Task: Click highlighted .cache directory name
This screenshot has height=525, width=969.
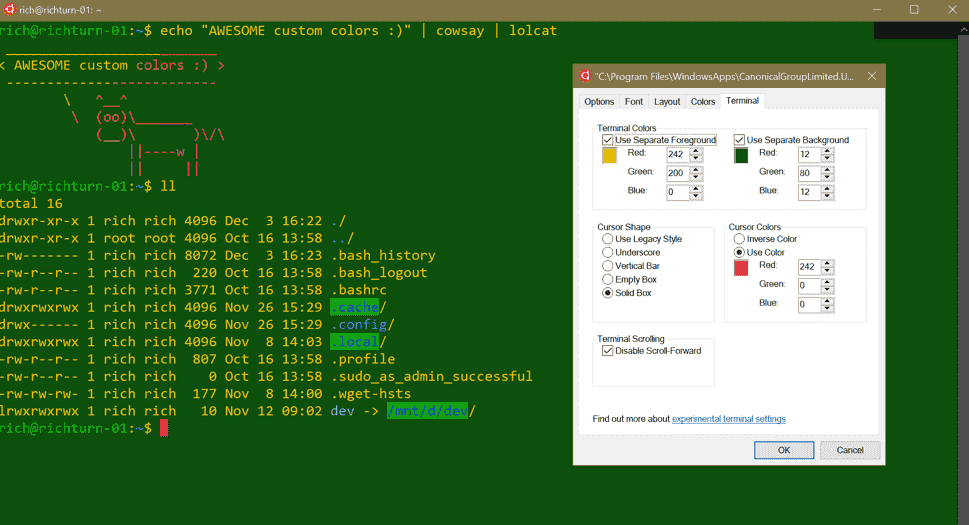Action: tap(355, 307)
